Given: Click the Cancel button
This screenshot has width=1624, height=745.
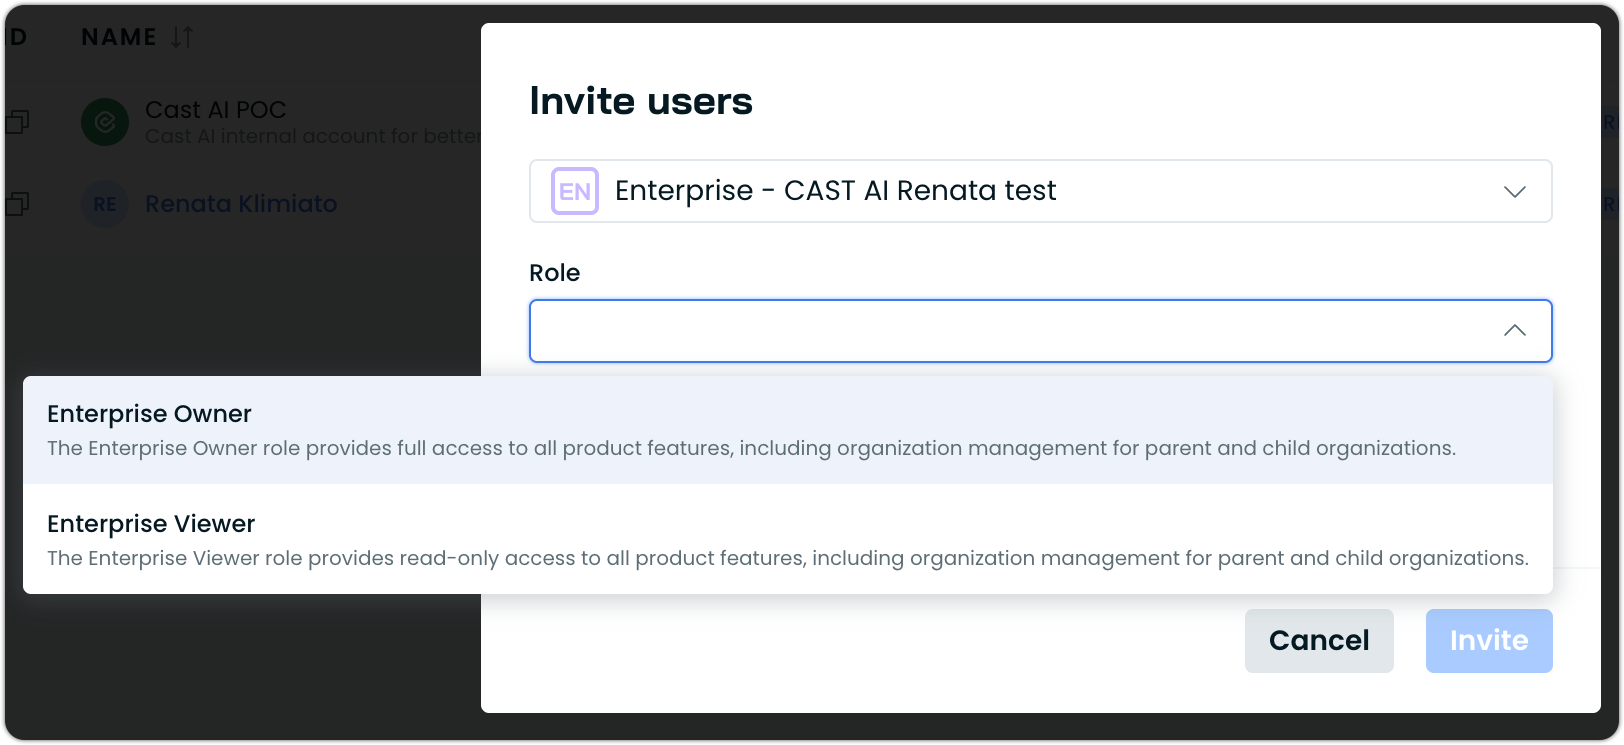Looking at the screenshot, I should coord(1319,641).
